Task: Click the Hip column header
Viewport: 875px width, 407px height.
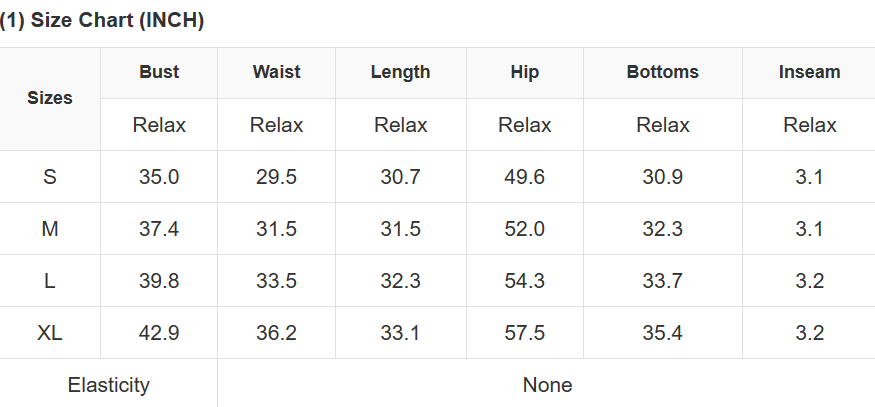Action: pos(525,72)
